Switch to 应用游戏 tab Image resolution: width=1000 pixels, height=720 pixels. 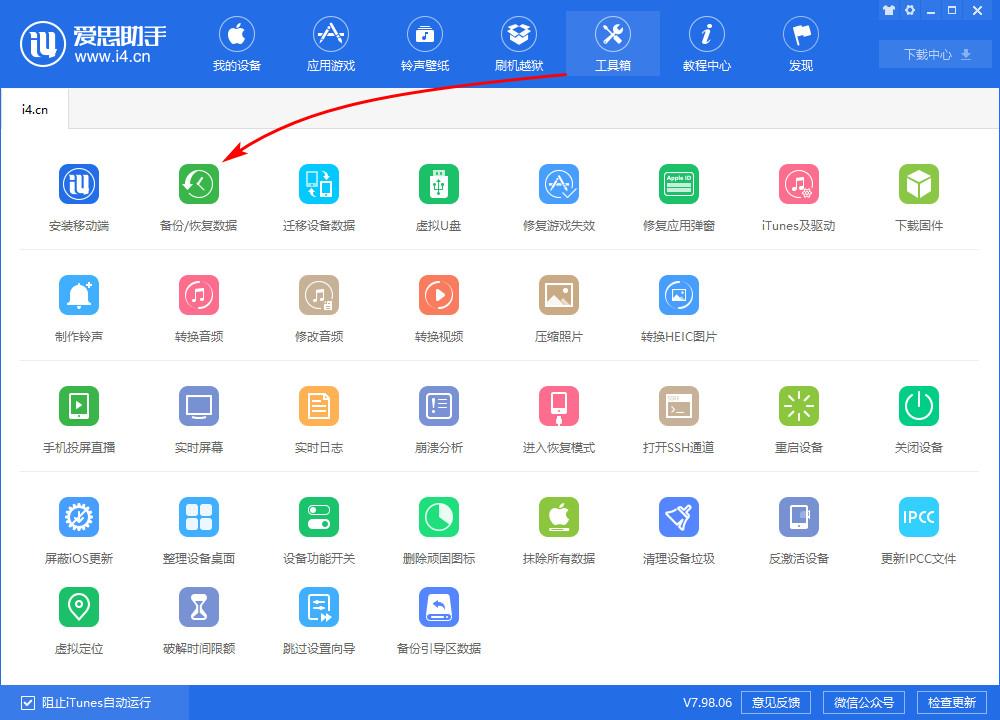[330, 44]
